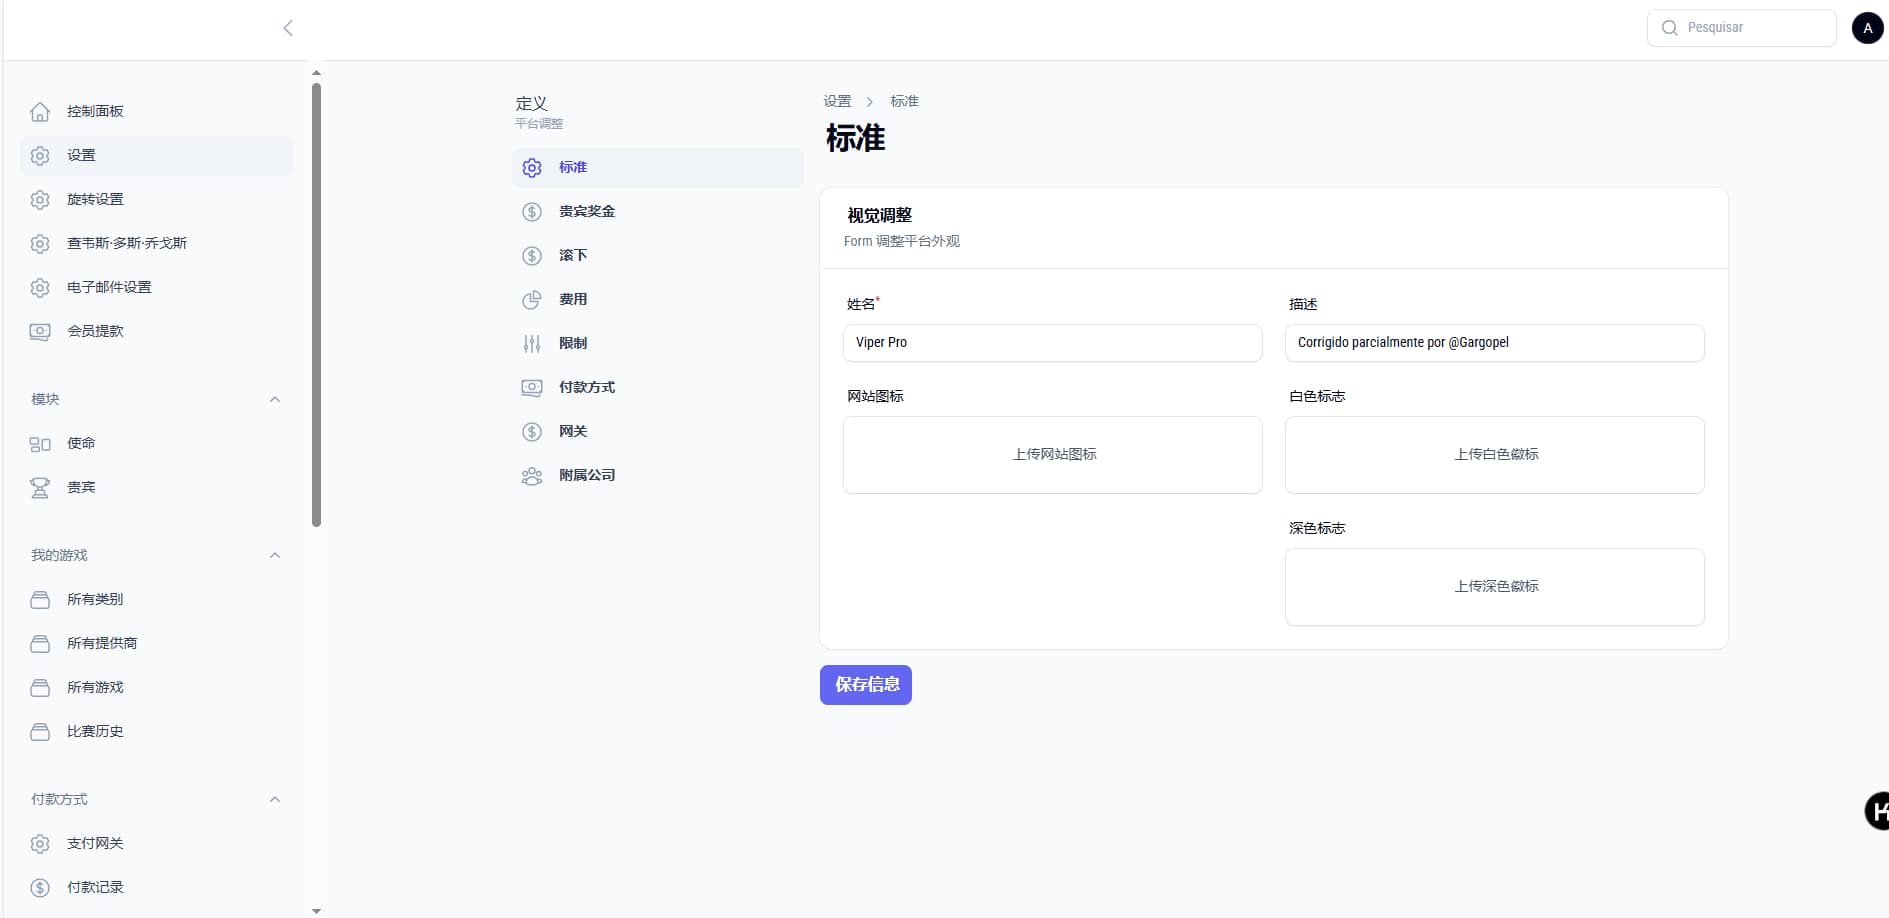
Task: Click the user avatar icon labeled A
Action: pos(1867,28)
